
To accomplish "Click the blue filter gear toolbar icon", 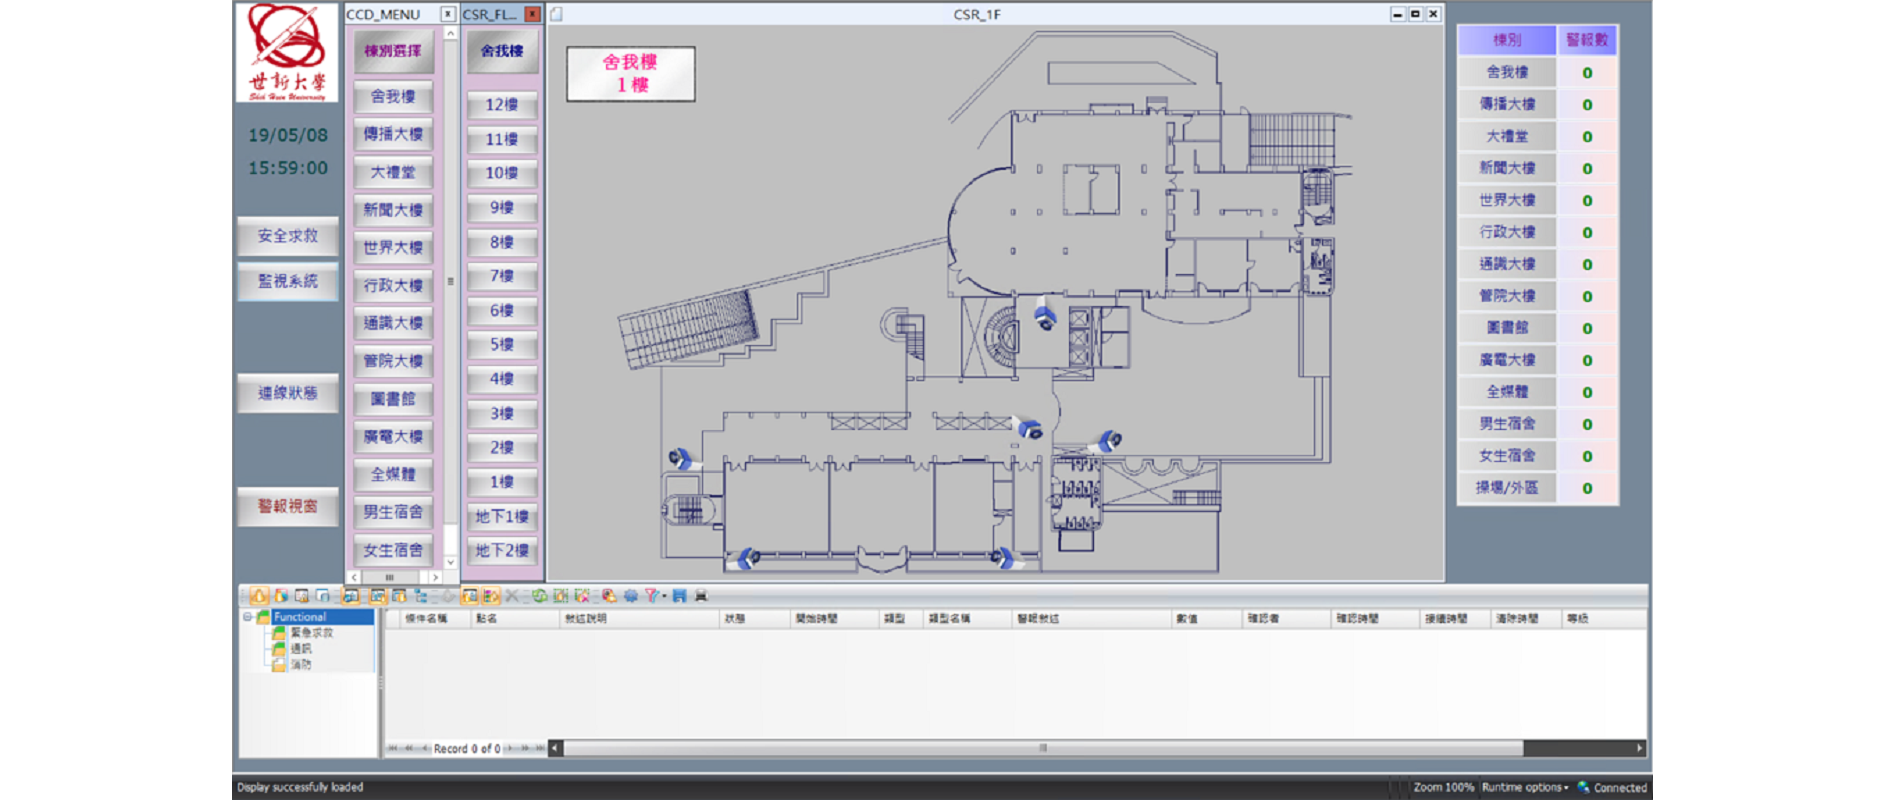I will [x=631, y=596].
